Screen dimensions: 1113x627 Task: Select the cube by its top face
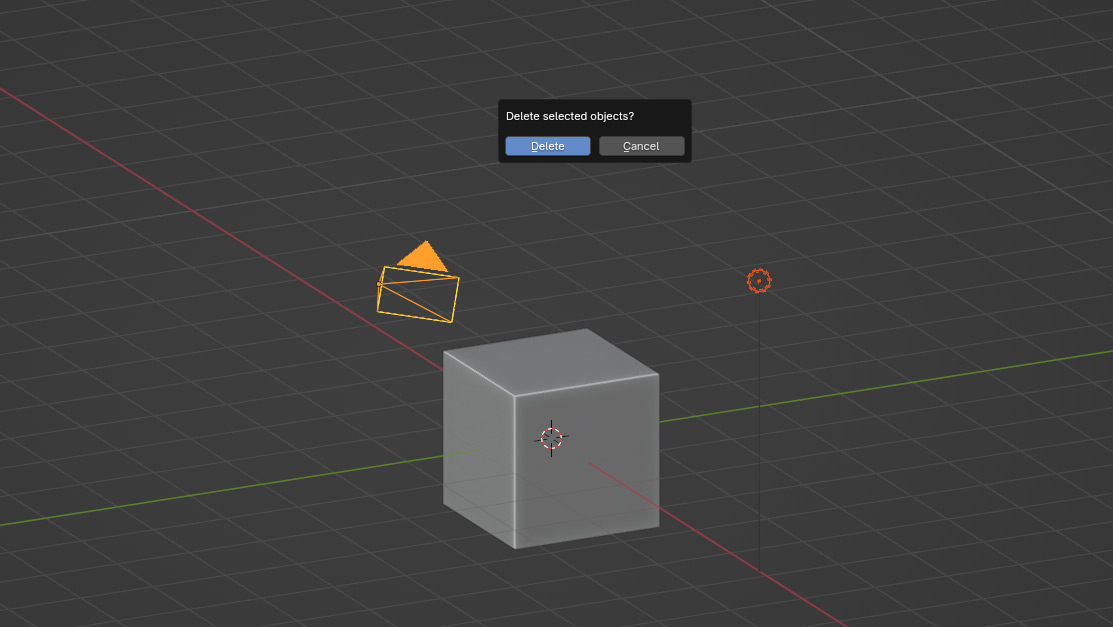pos(550,361)
